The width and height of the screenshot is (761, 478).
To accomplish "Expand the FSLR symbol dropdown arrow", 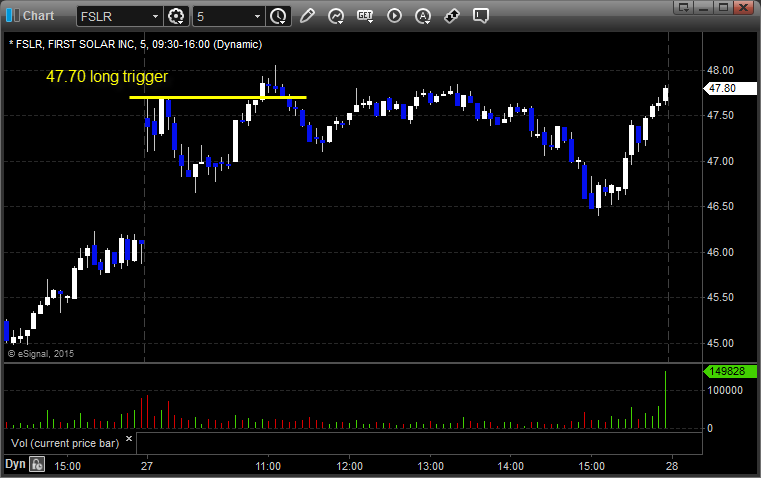I will coord(155,16).
